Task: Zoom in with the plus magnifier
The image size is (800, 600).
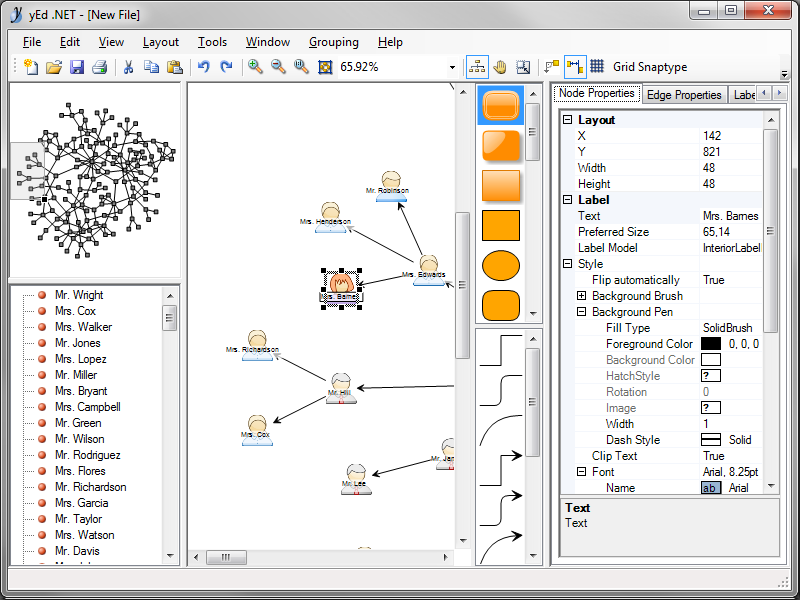Action: (x=255, y=67)
